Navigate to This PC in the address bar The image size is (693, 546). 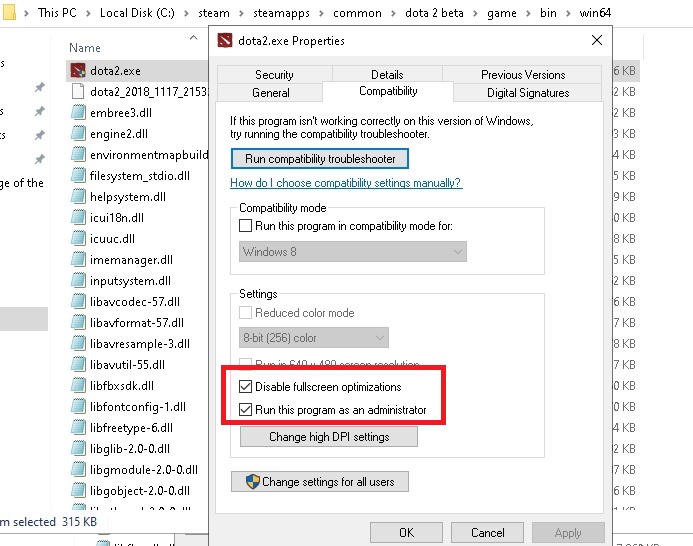pos(57,13)
